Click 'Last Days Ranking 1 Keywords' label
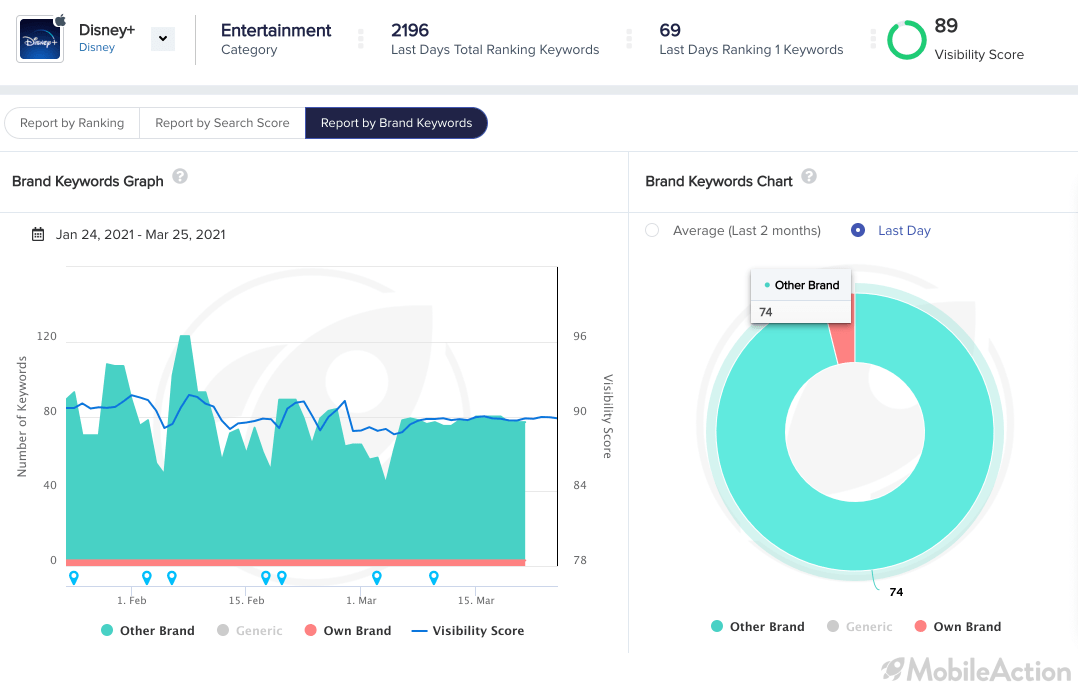The width and height of the screenshot is (1078, 685). point(751,50)
